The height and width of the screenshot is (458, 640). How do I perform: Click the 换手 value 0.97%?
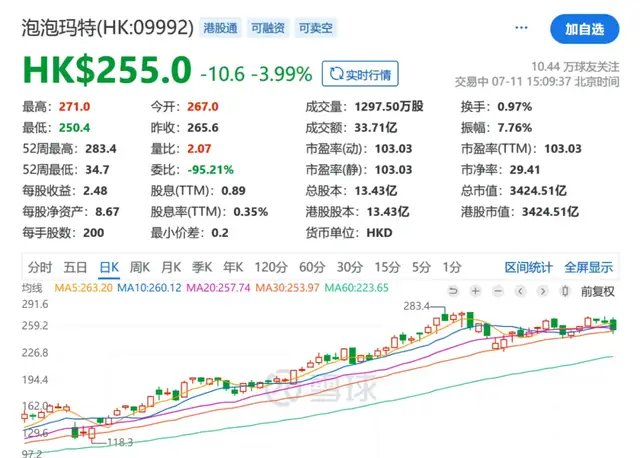click(x=514, y=107)
